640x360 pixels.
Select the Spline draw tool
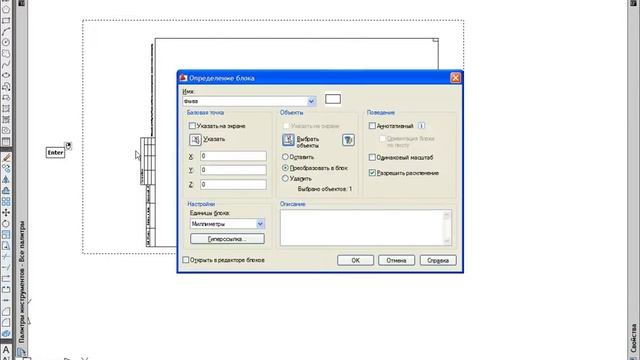pyautogui.click(x=6, y=64)
